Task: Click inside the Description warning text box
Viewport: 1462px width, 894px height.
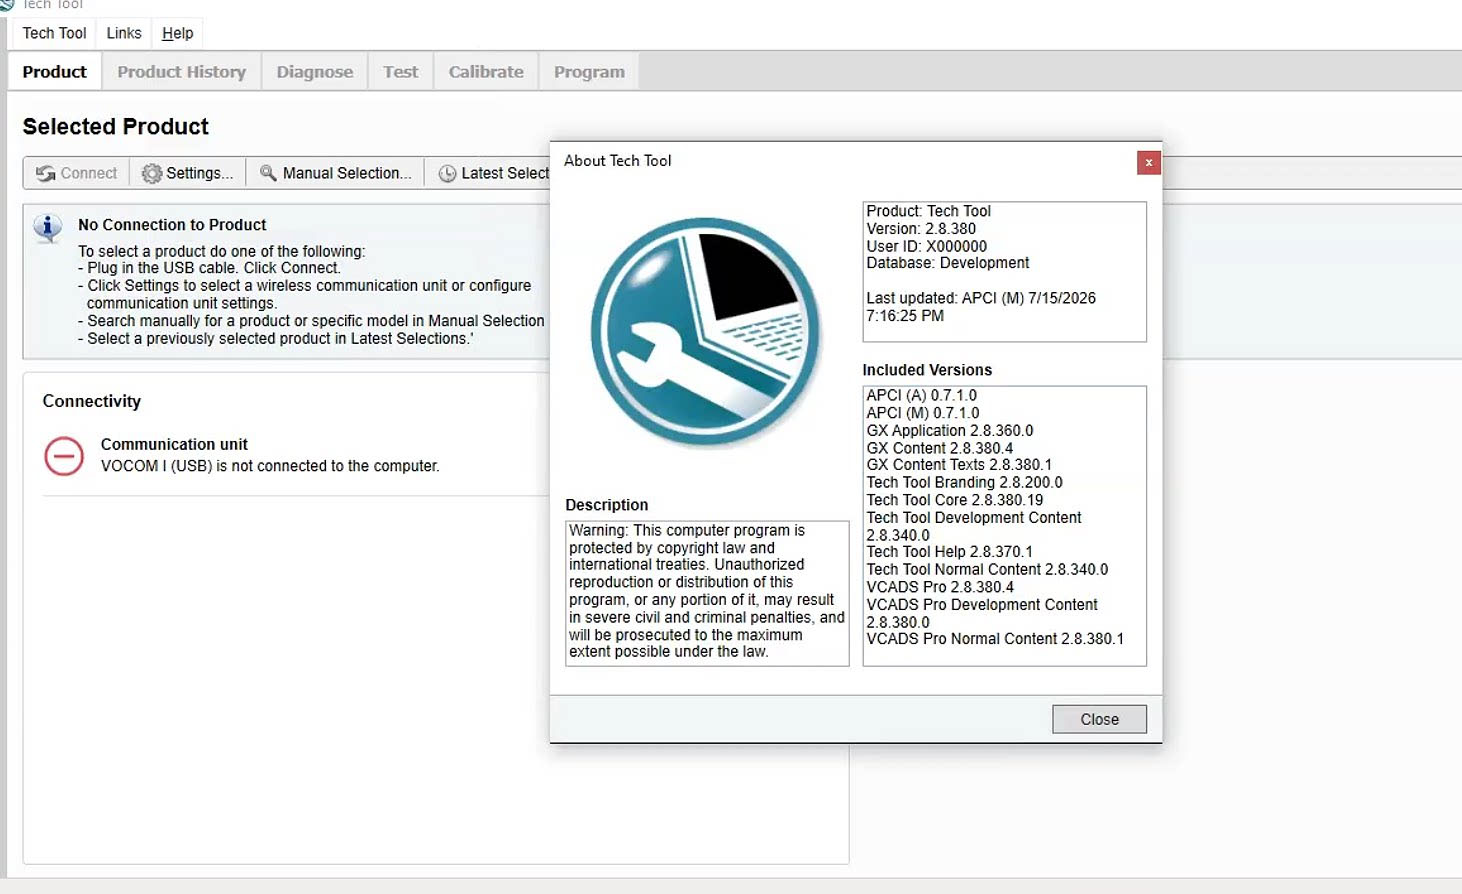Action: tap(707, 592)
